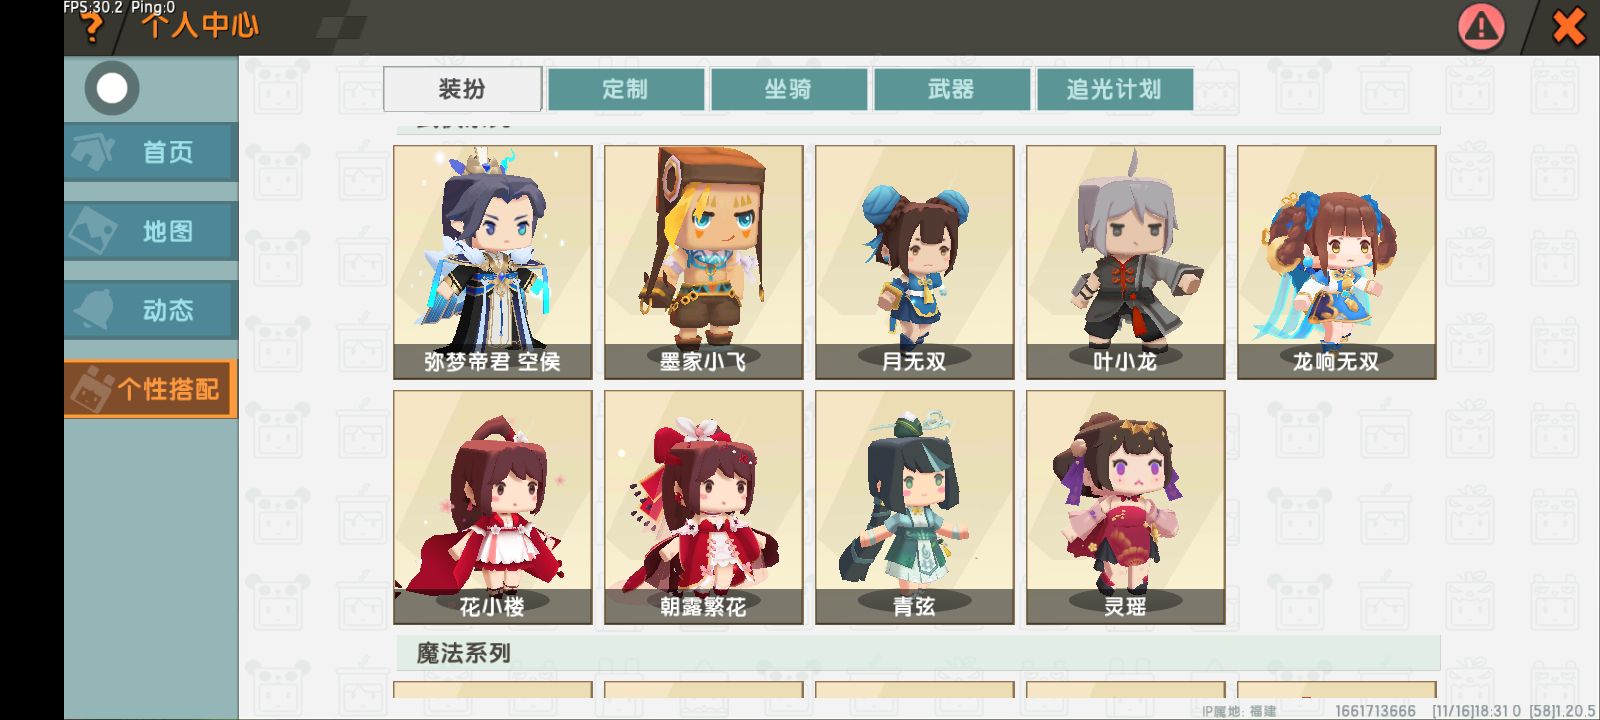Choose the 月无双 character skin
1600x720 pixels.
(x=915, y=262)
